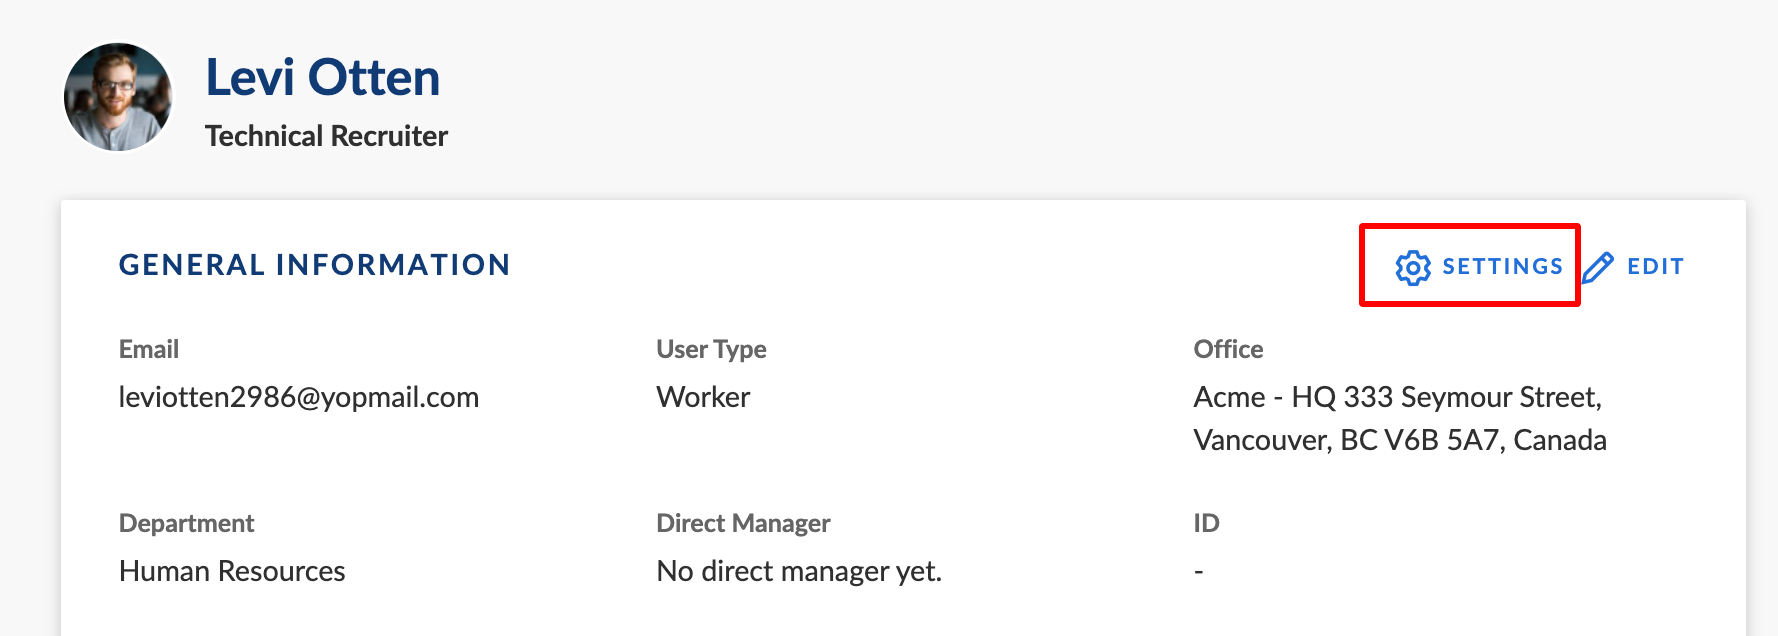Click the leviotten2986@yopmail.com email address

click(299, 397)
